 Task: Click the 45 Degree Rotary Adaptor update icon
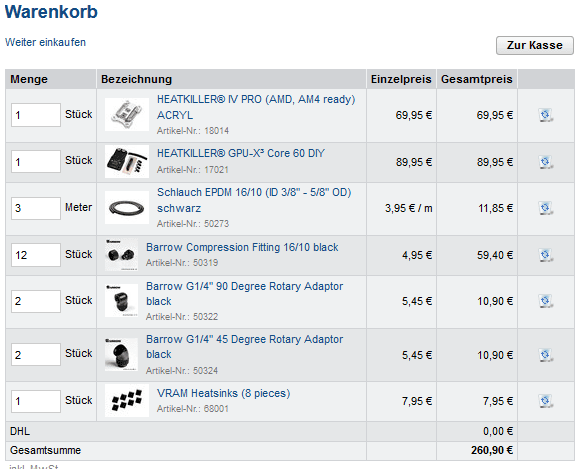[x=545, y=355]
